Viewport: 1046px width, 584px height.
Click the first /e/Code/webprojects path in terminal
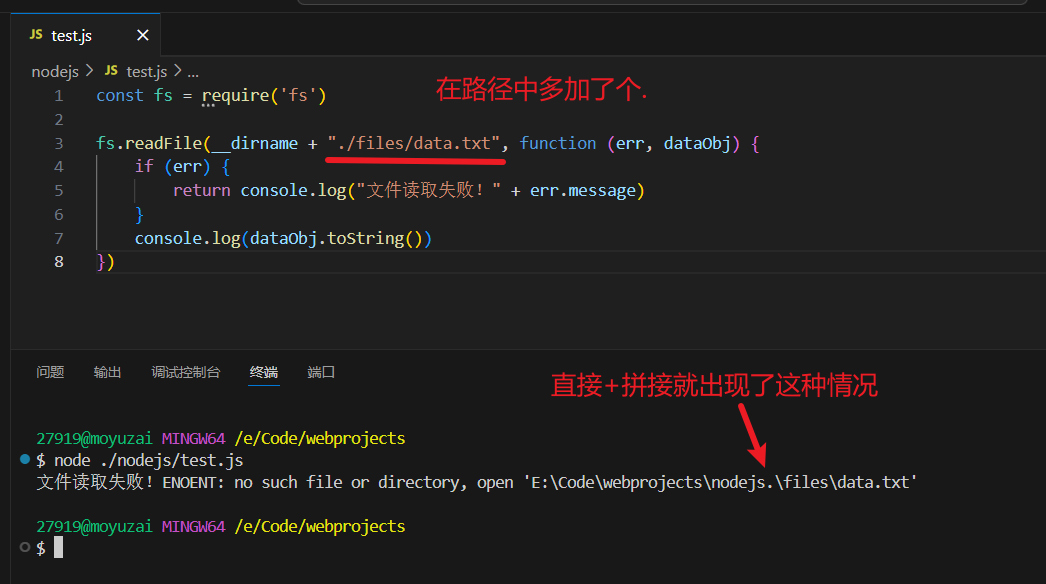coord(320,439)
